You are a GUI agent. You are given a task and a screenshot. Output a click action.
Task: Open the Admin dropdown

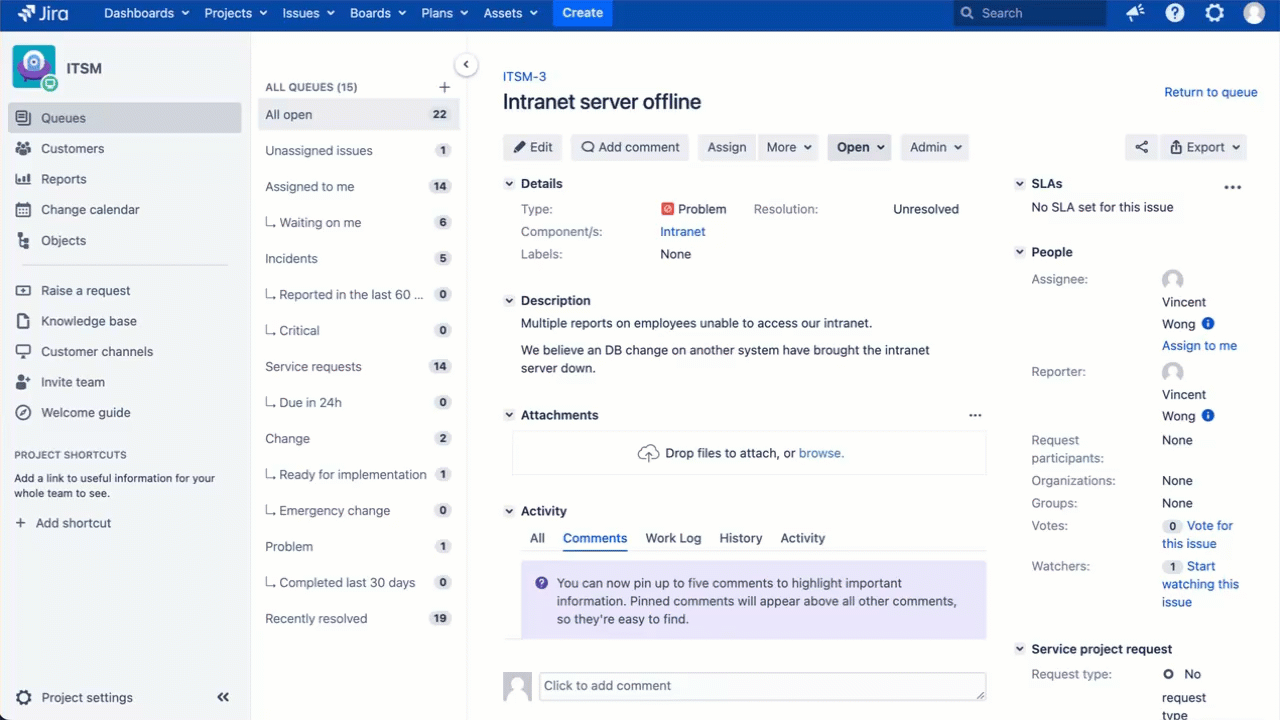(x=936, y=147)
